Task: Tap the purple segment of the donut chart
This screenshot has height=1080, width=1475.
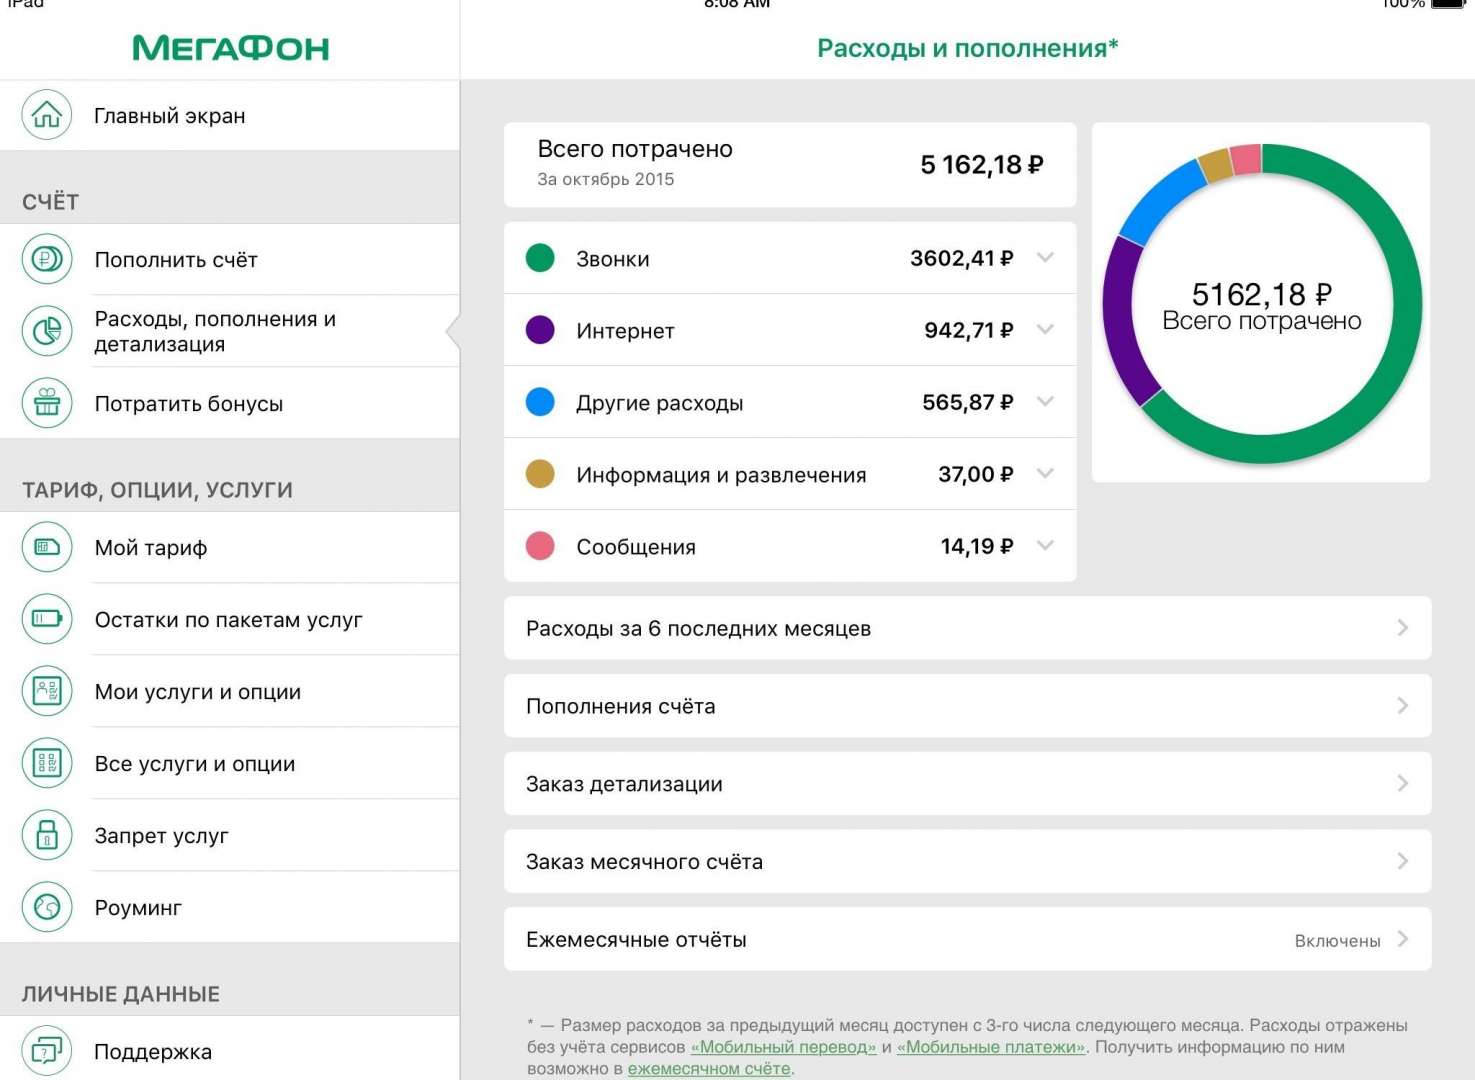Action: tap(1119, 320)
